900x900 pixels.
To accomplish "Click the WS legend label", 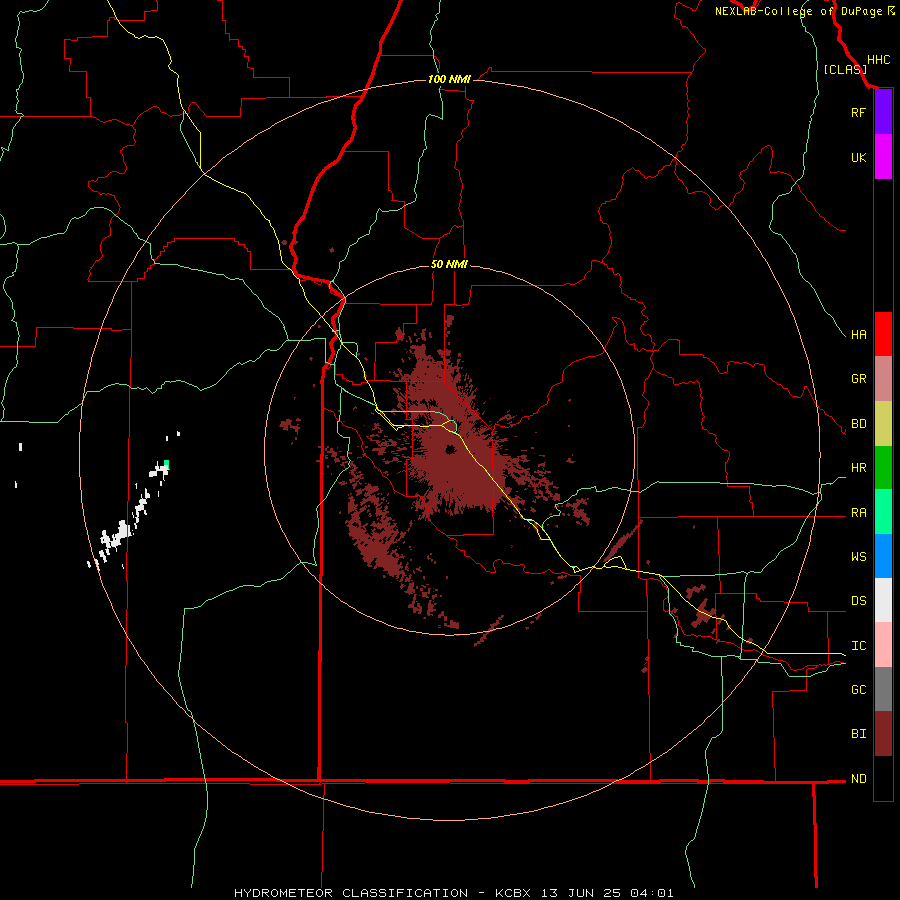I will click(858, 557).
